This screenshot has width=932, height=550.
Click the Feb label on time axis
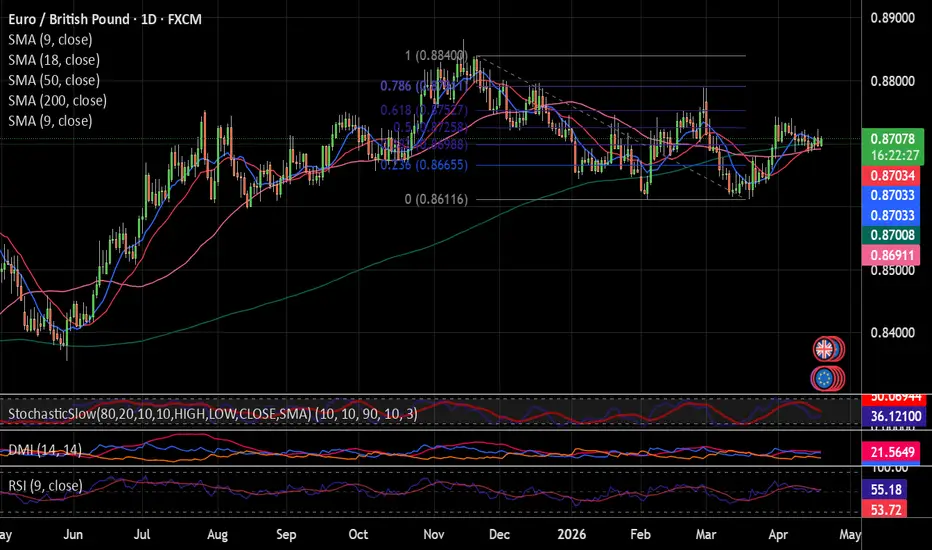pos(640,535)
